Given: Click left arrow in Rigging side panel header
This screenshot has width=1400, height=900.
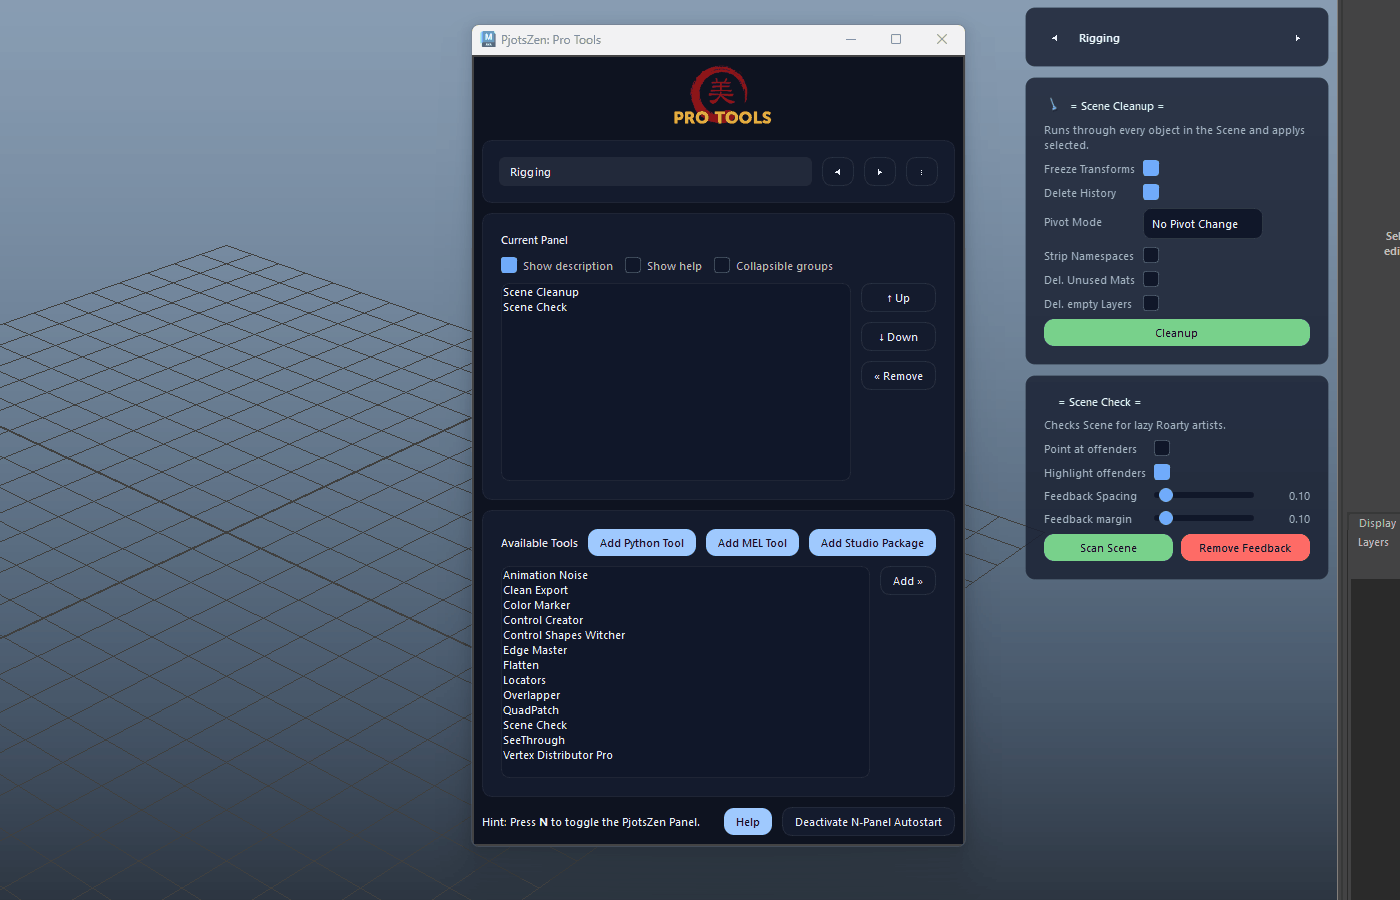Looking at the screenshot, I should click(x=1054, y=38).
